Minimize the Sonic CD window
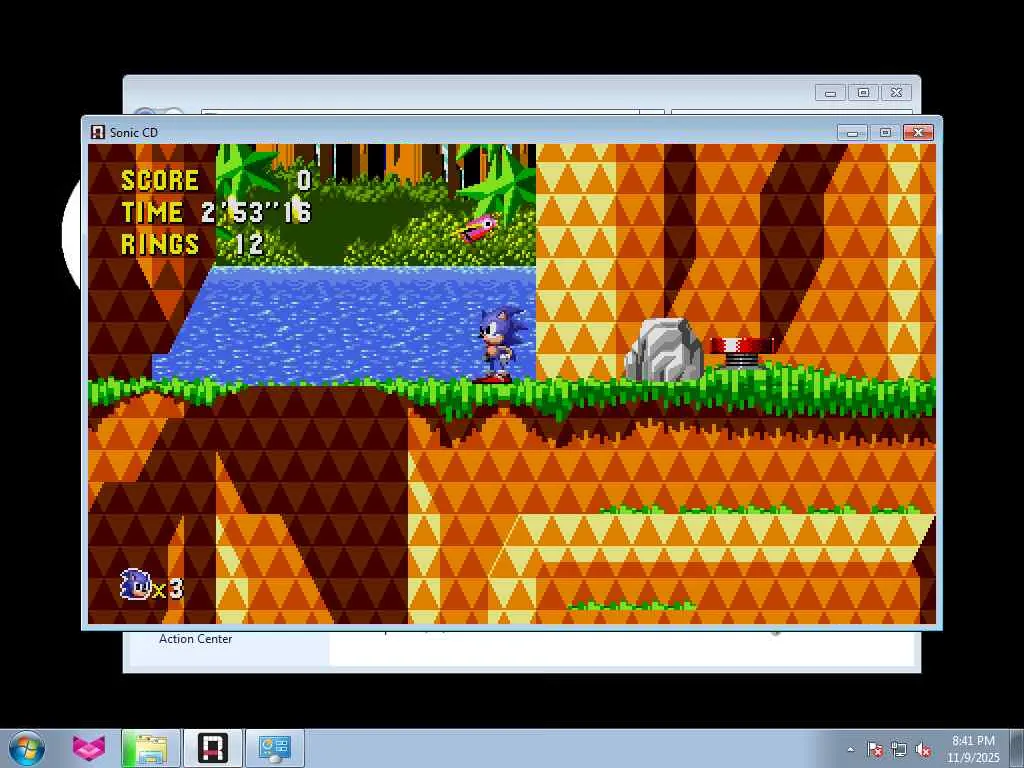Screen dimensions: 1024x768 [852, 133]
